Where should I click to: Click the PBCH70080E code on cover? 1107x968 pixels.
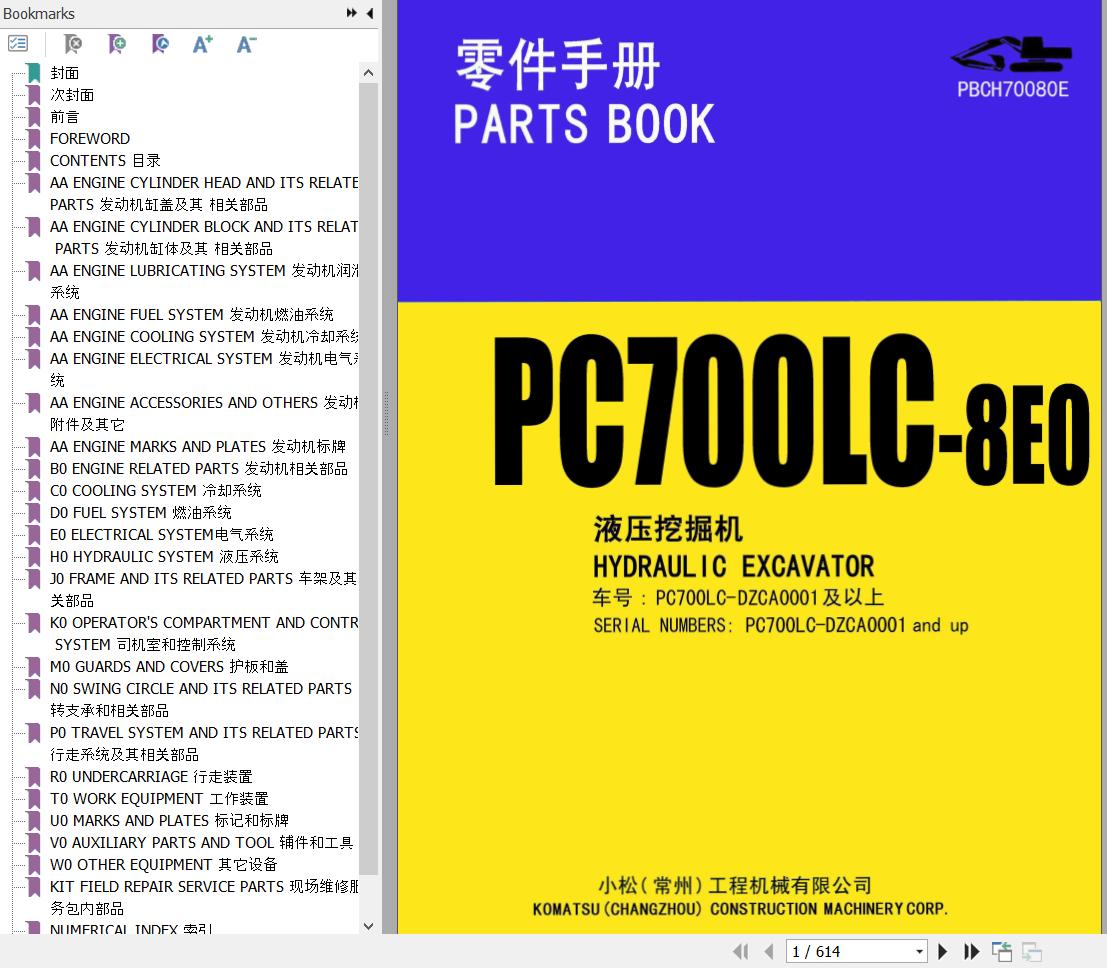point(1012,89)
